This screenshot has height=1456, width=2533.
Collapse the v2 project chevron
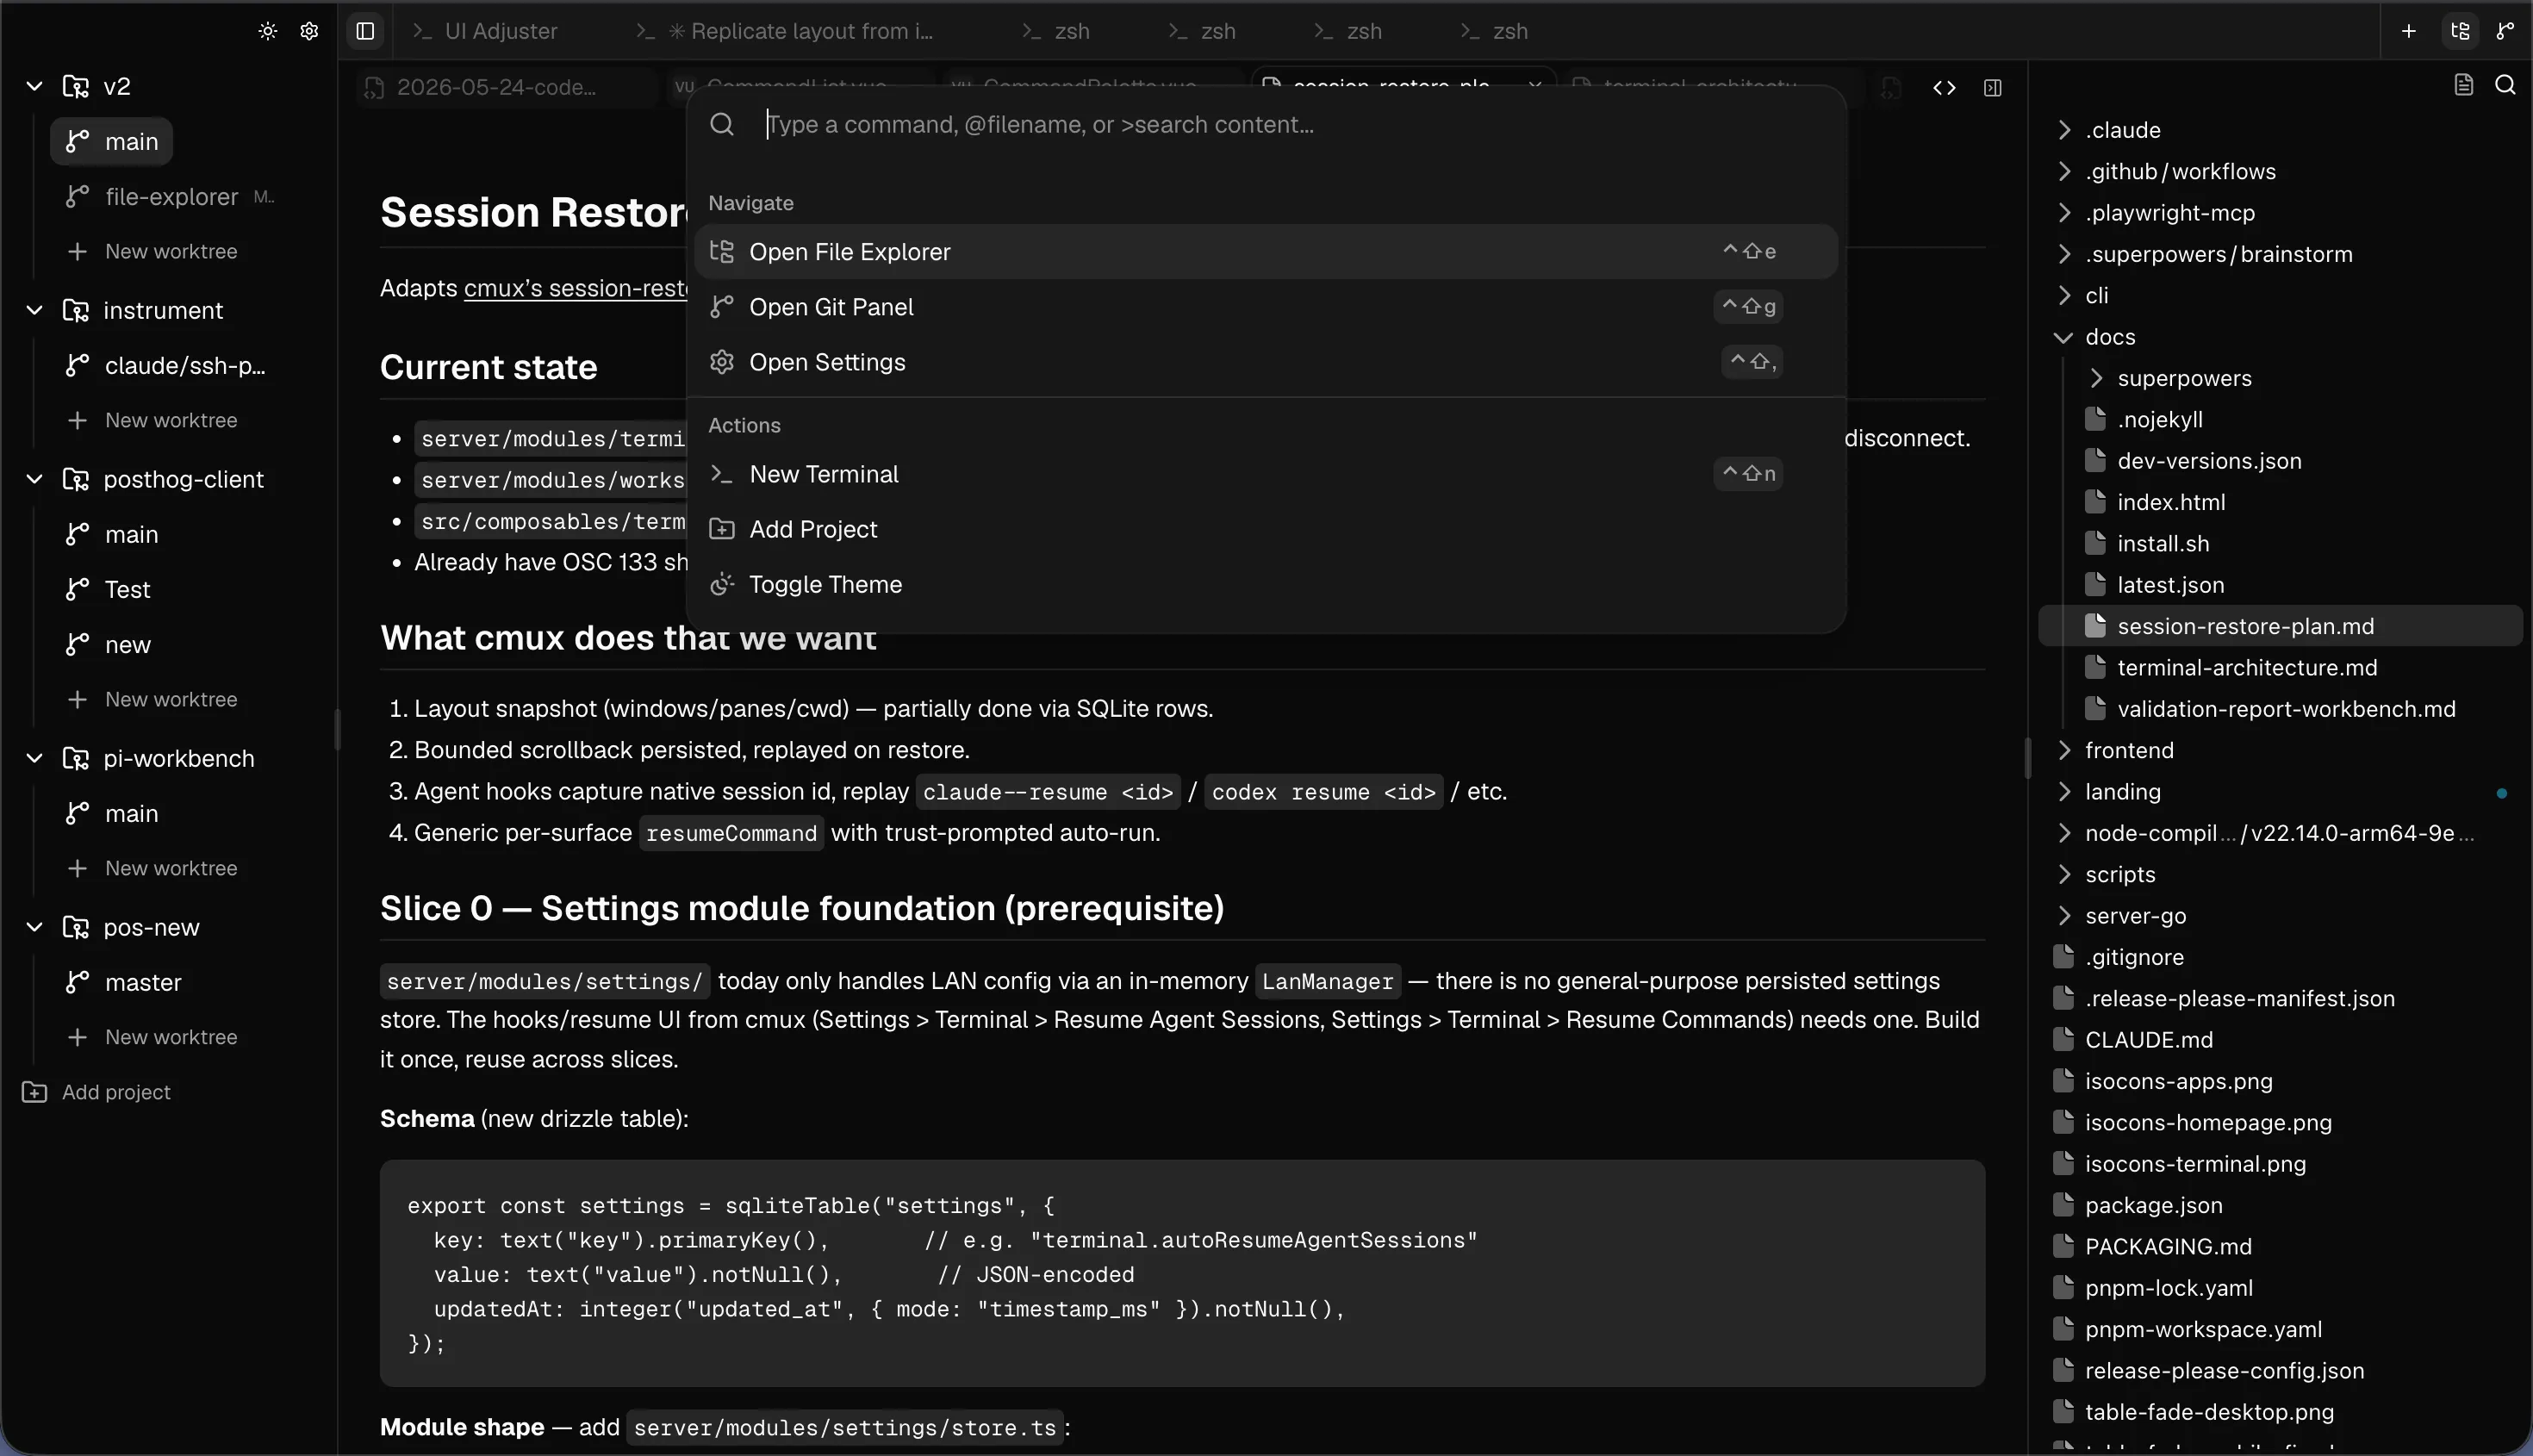(x=34, y=86)
